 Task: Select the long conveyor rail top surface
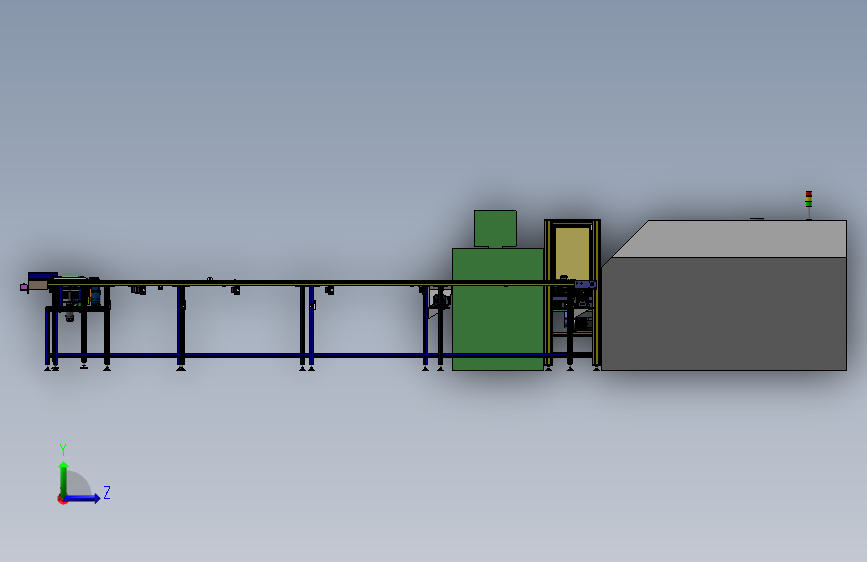(x=310, y=284)
